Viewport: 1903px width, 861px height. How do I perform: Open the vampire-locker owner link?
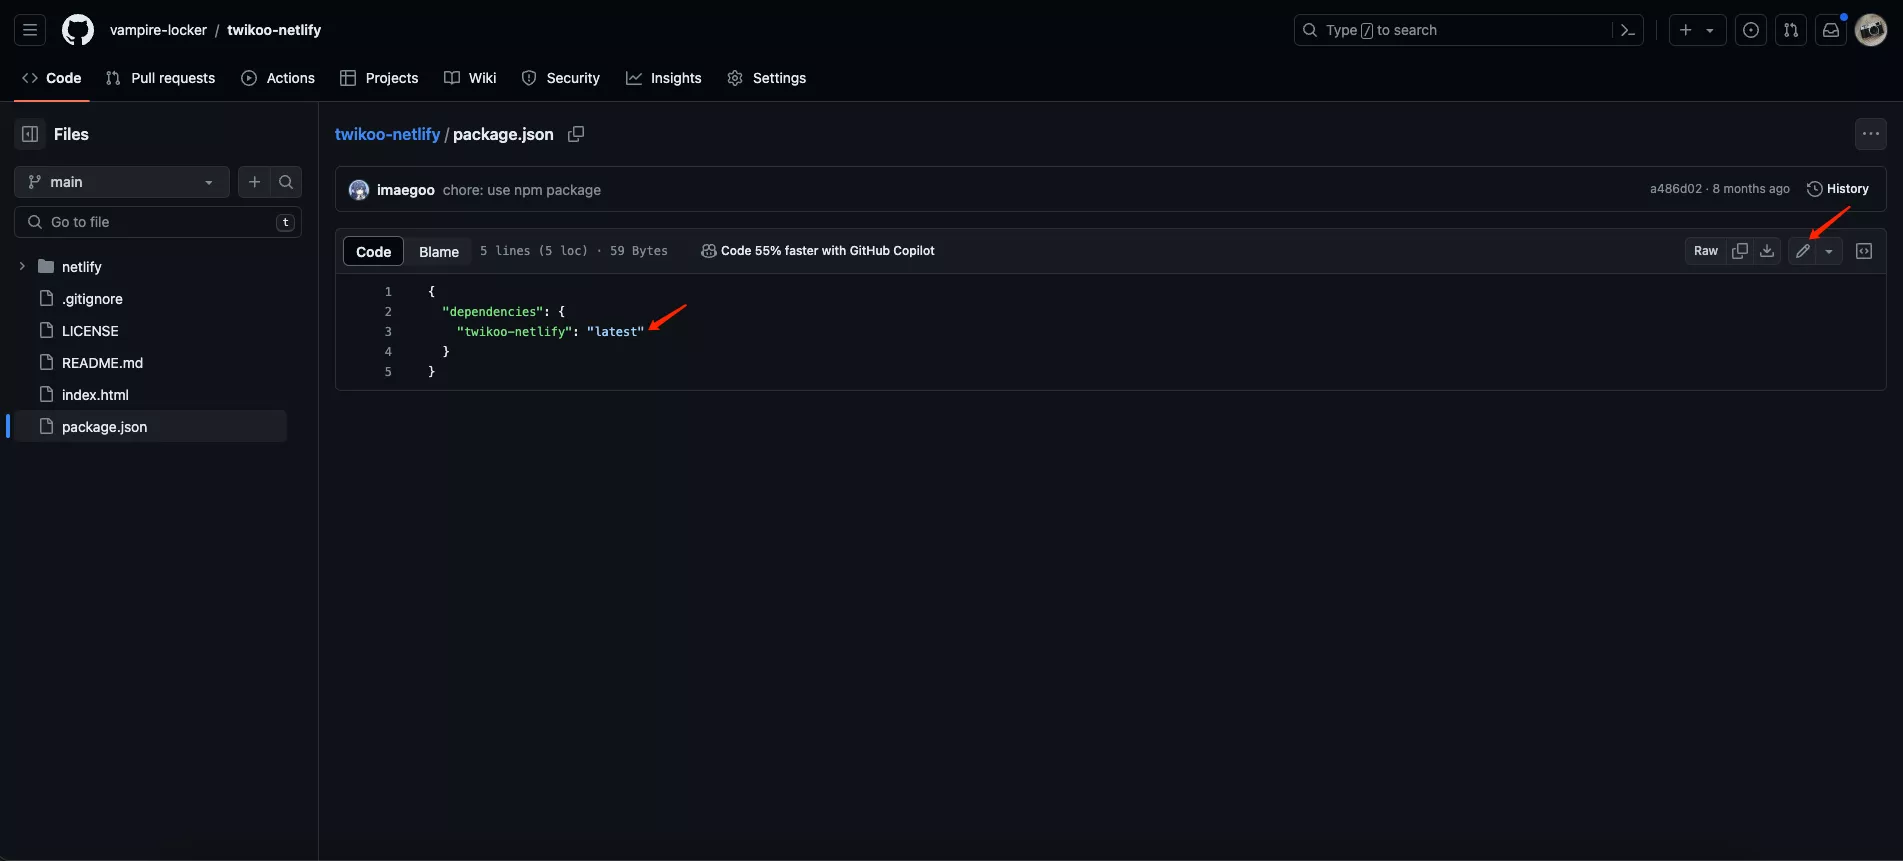coord(158,30)
